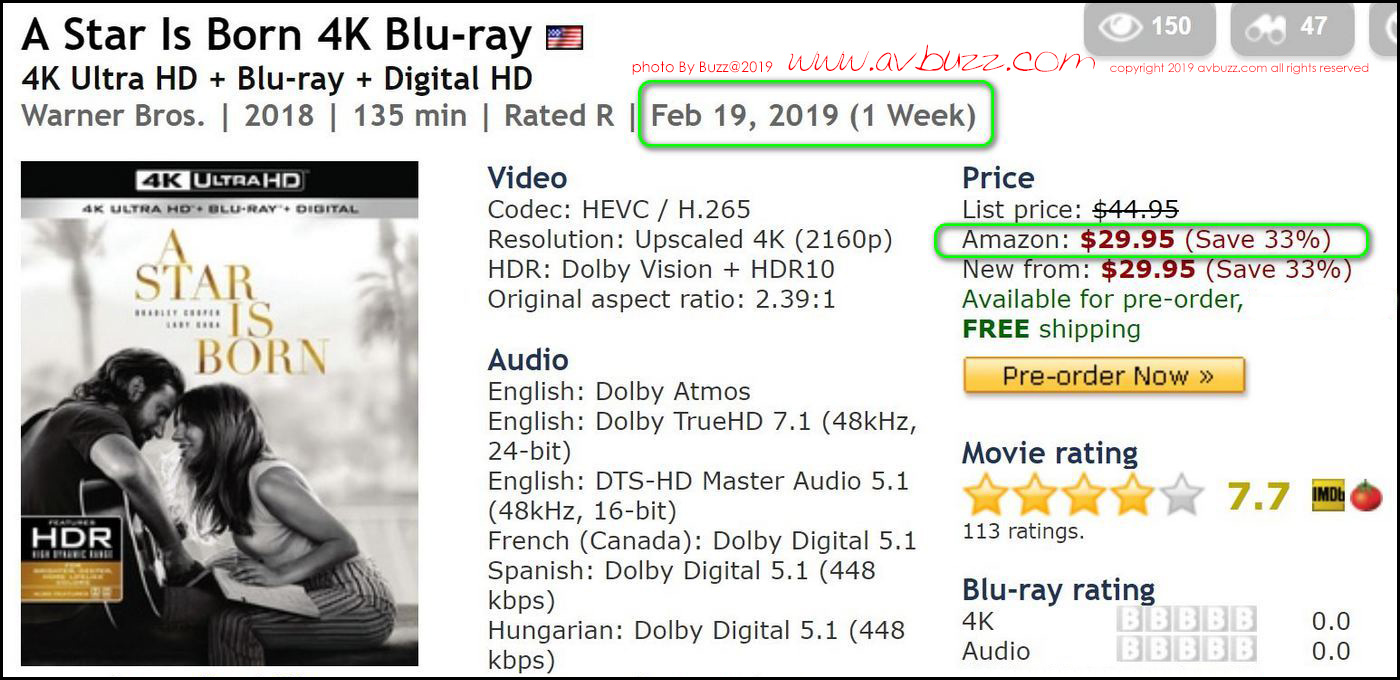Screen dimensions: 1400x680
Task: Open the Rotten Tomatoes tomato icon
Action: click(x=1365, y=496)
